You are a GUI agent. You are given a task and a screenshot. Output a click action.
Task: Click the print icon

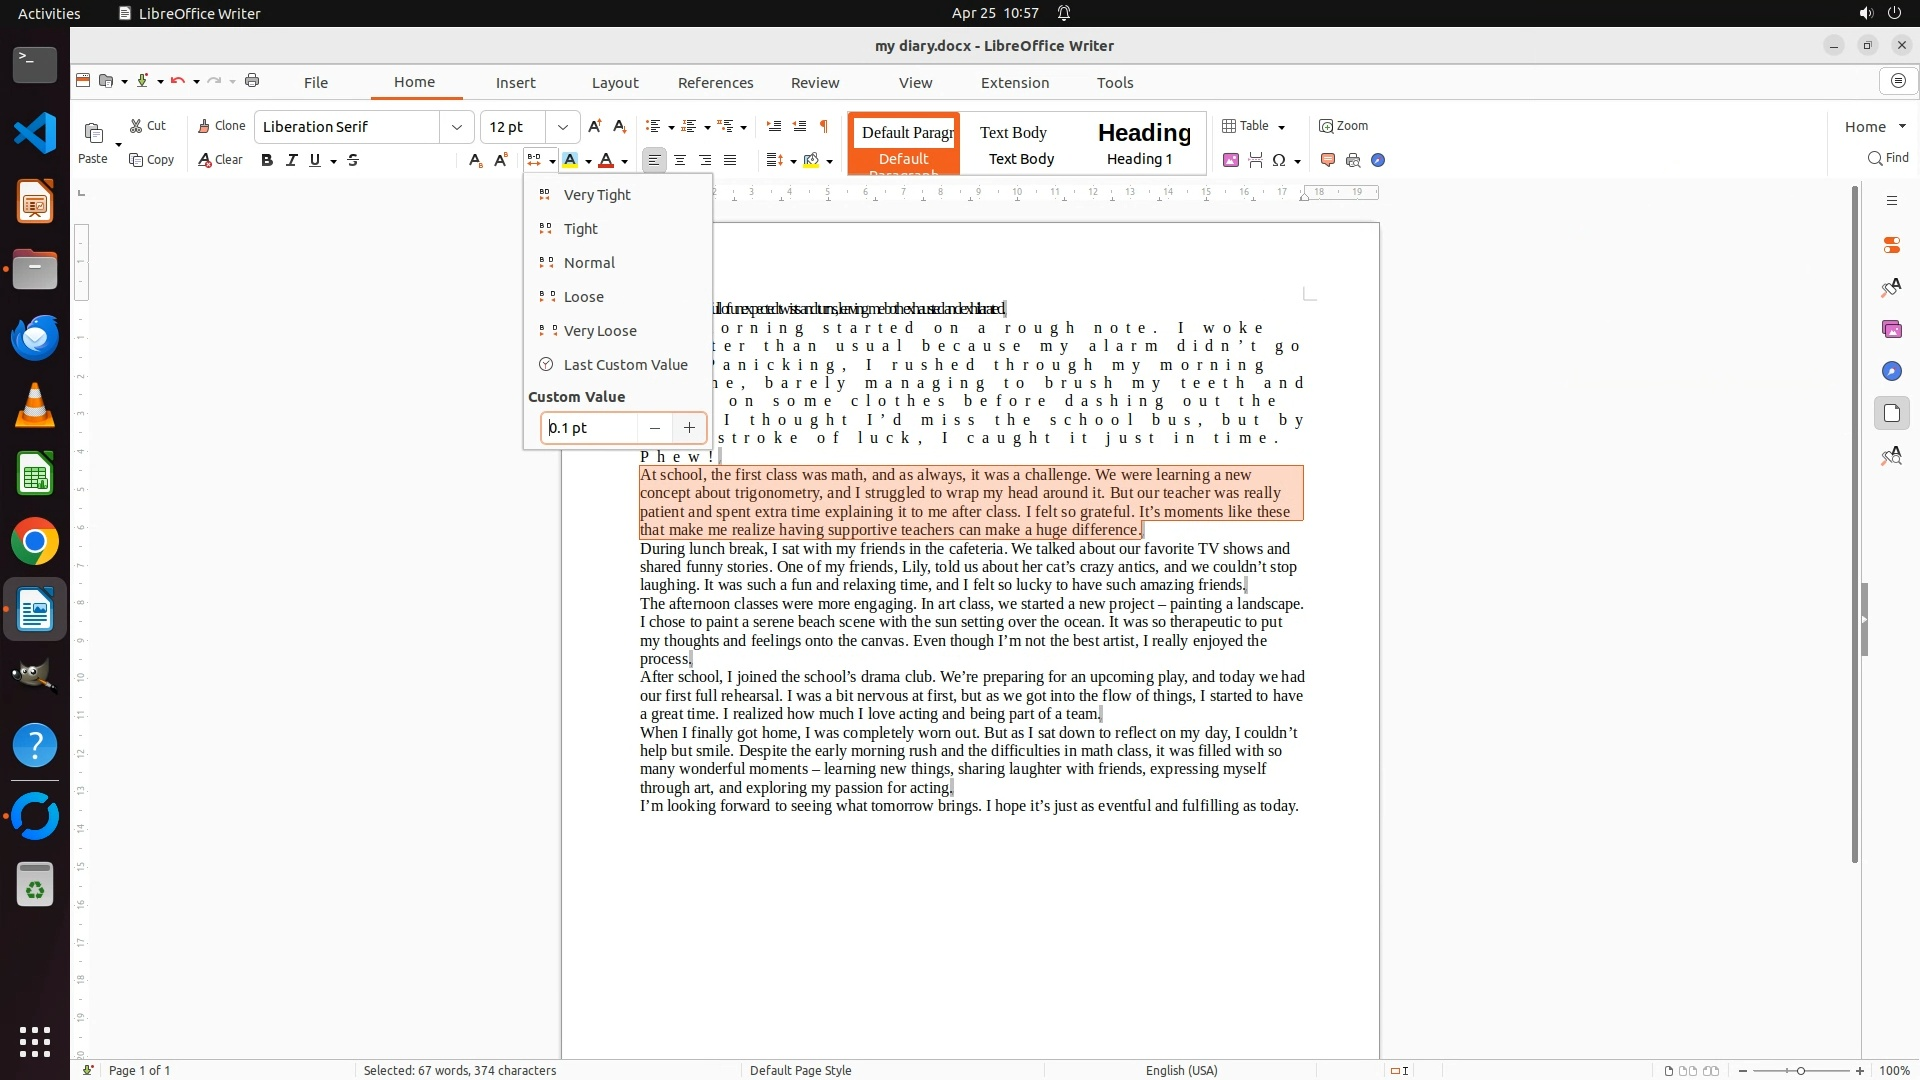point(252,81)
